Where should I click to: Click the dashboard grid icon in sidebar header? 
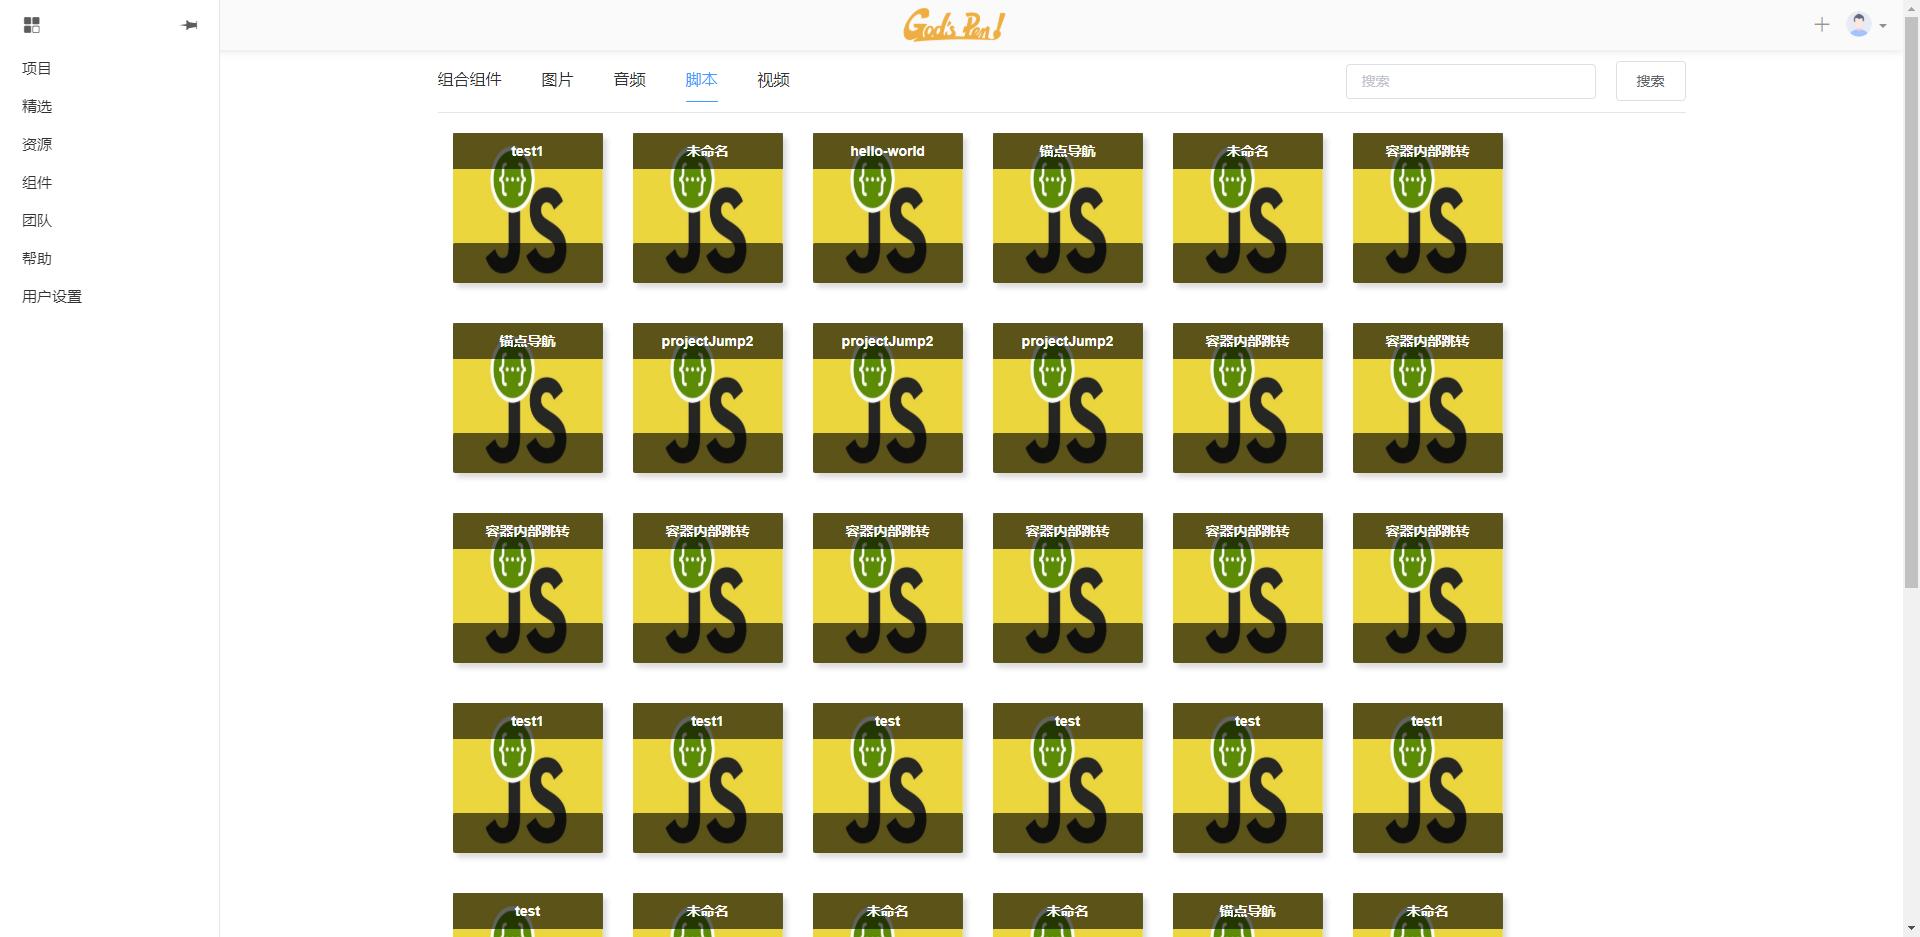click(32, 25)
